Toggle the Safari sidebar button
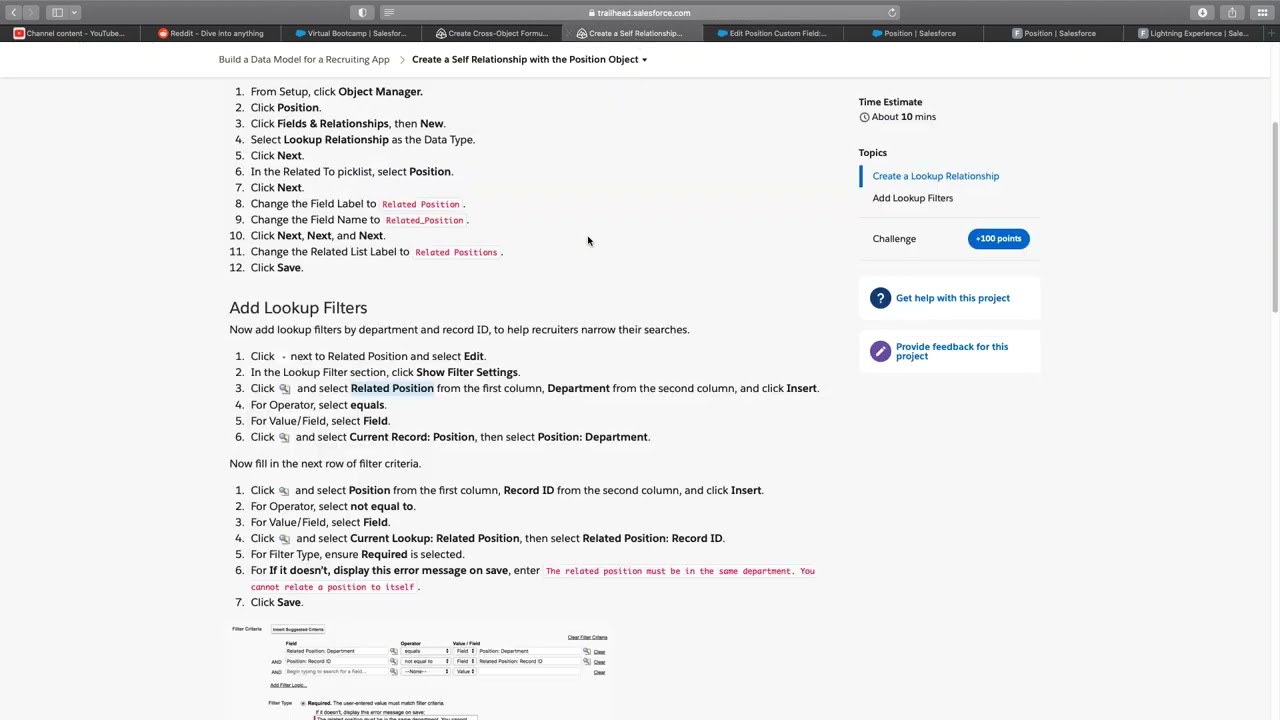 coord(58,12)
